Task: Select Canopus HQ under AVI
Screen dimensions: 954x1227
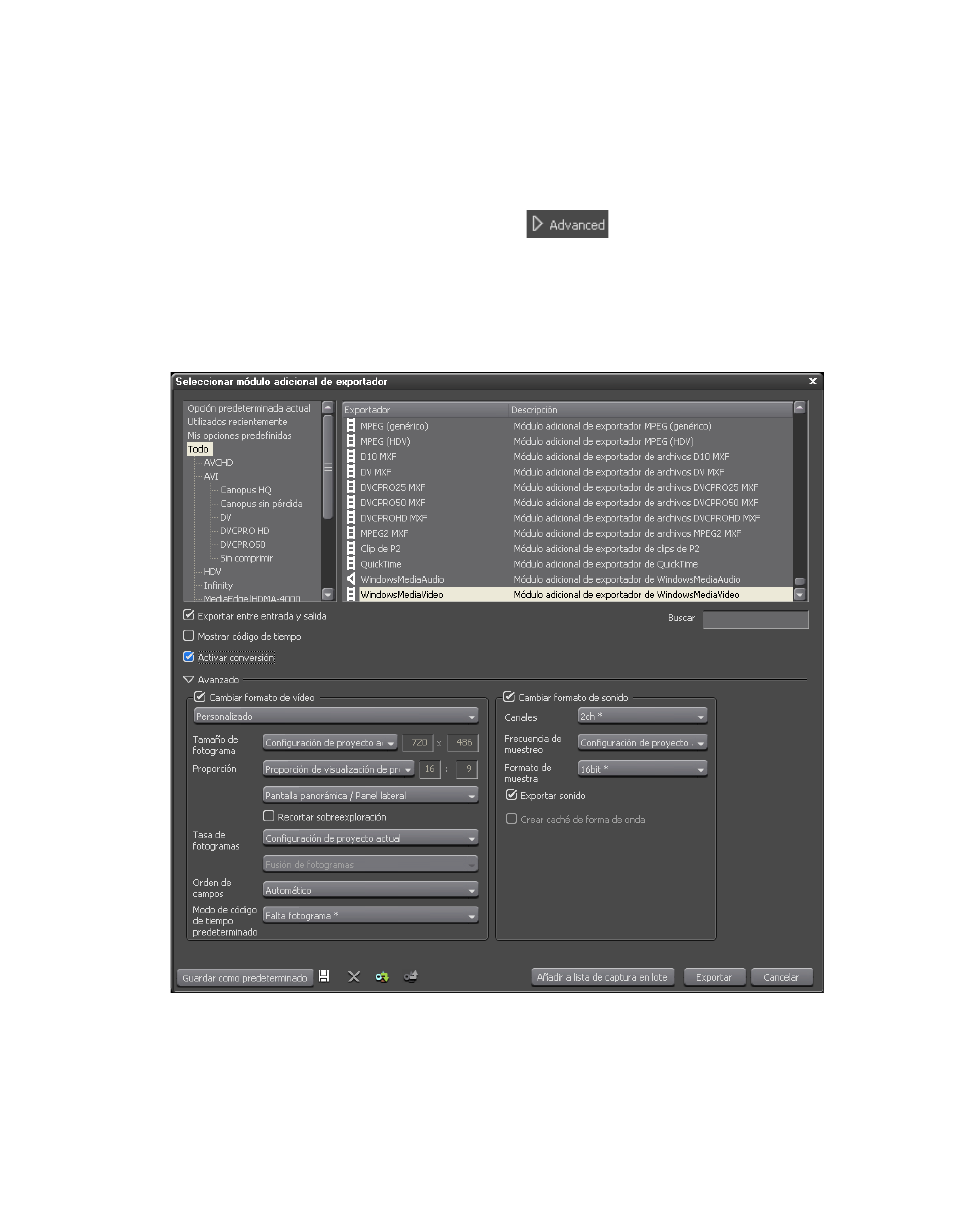Action: [x=246, y=490]
